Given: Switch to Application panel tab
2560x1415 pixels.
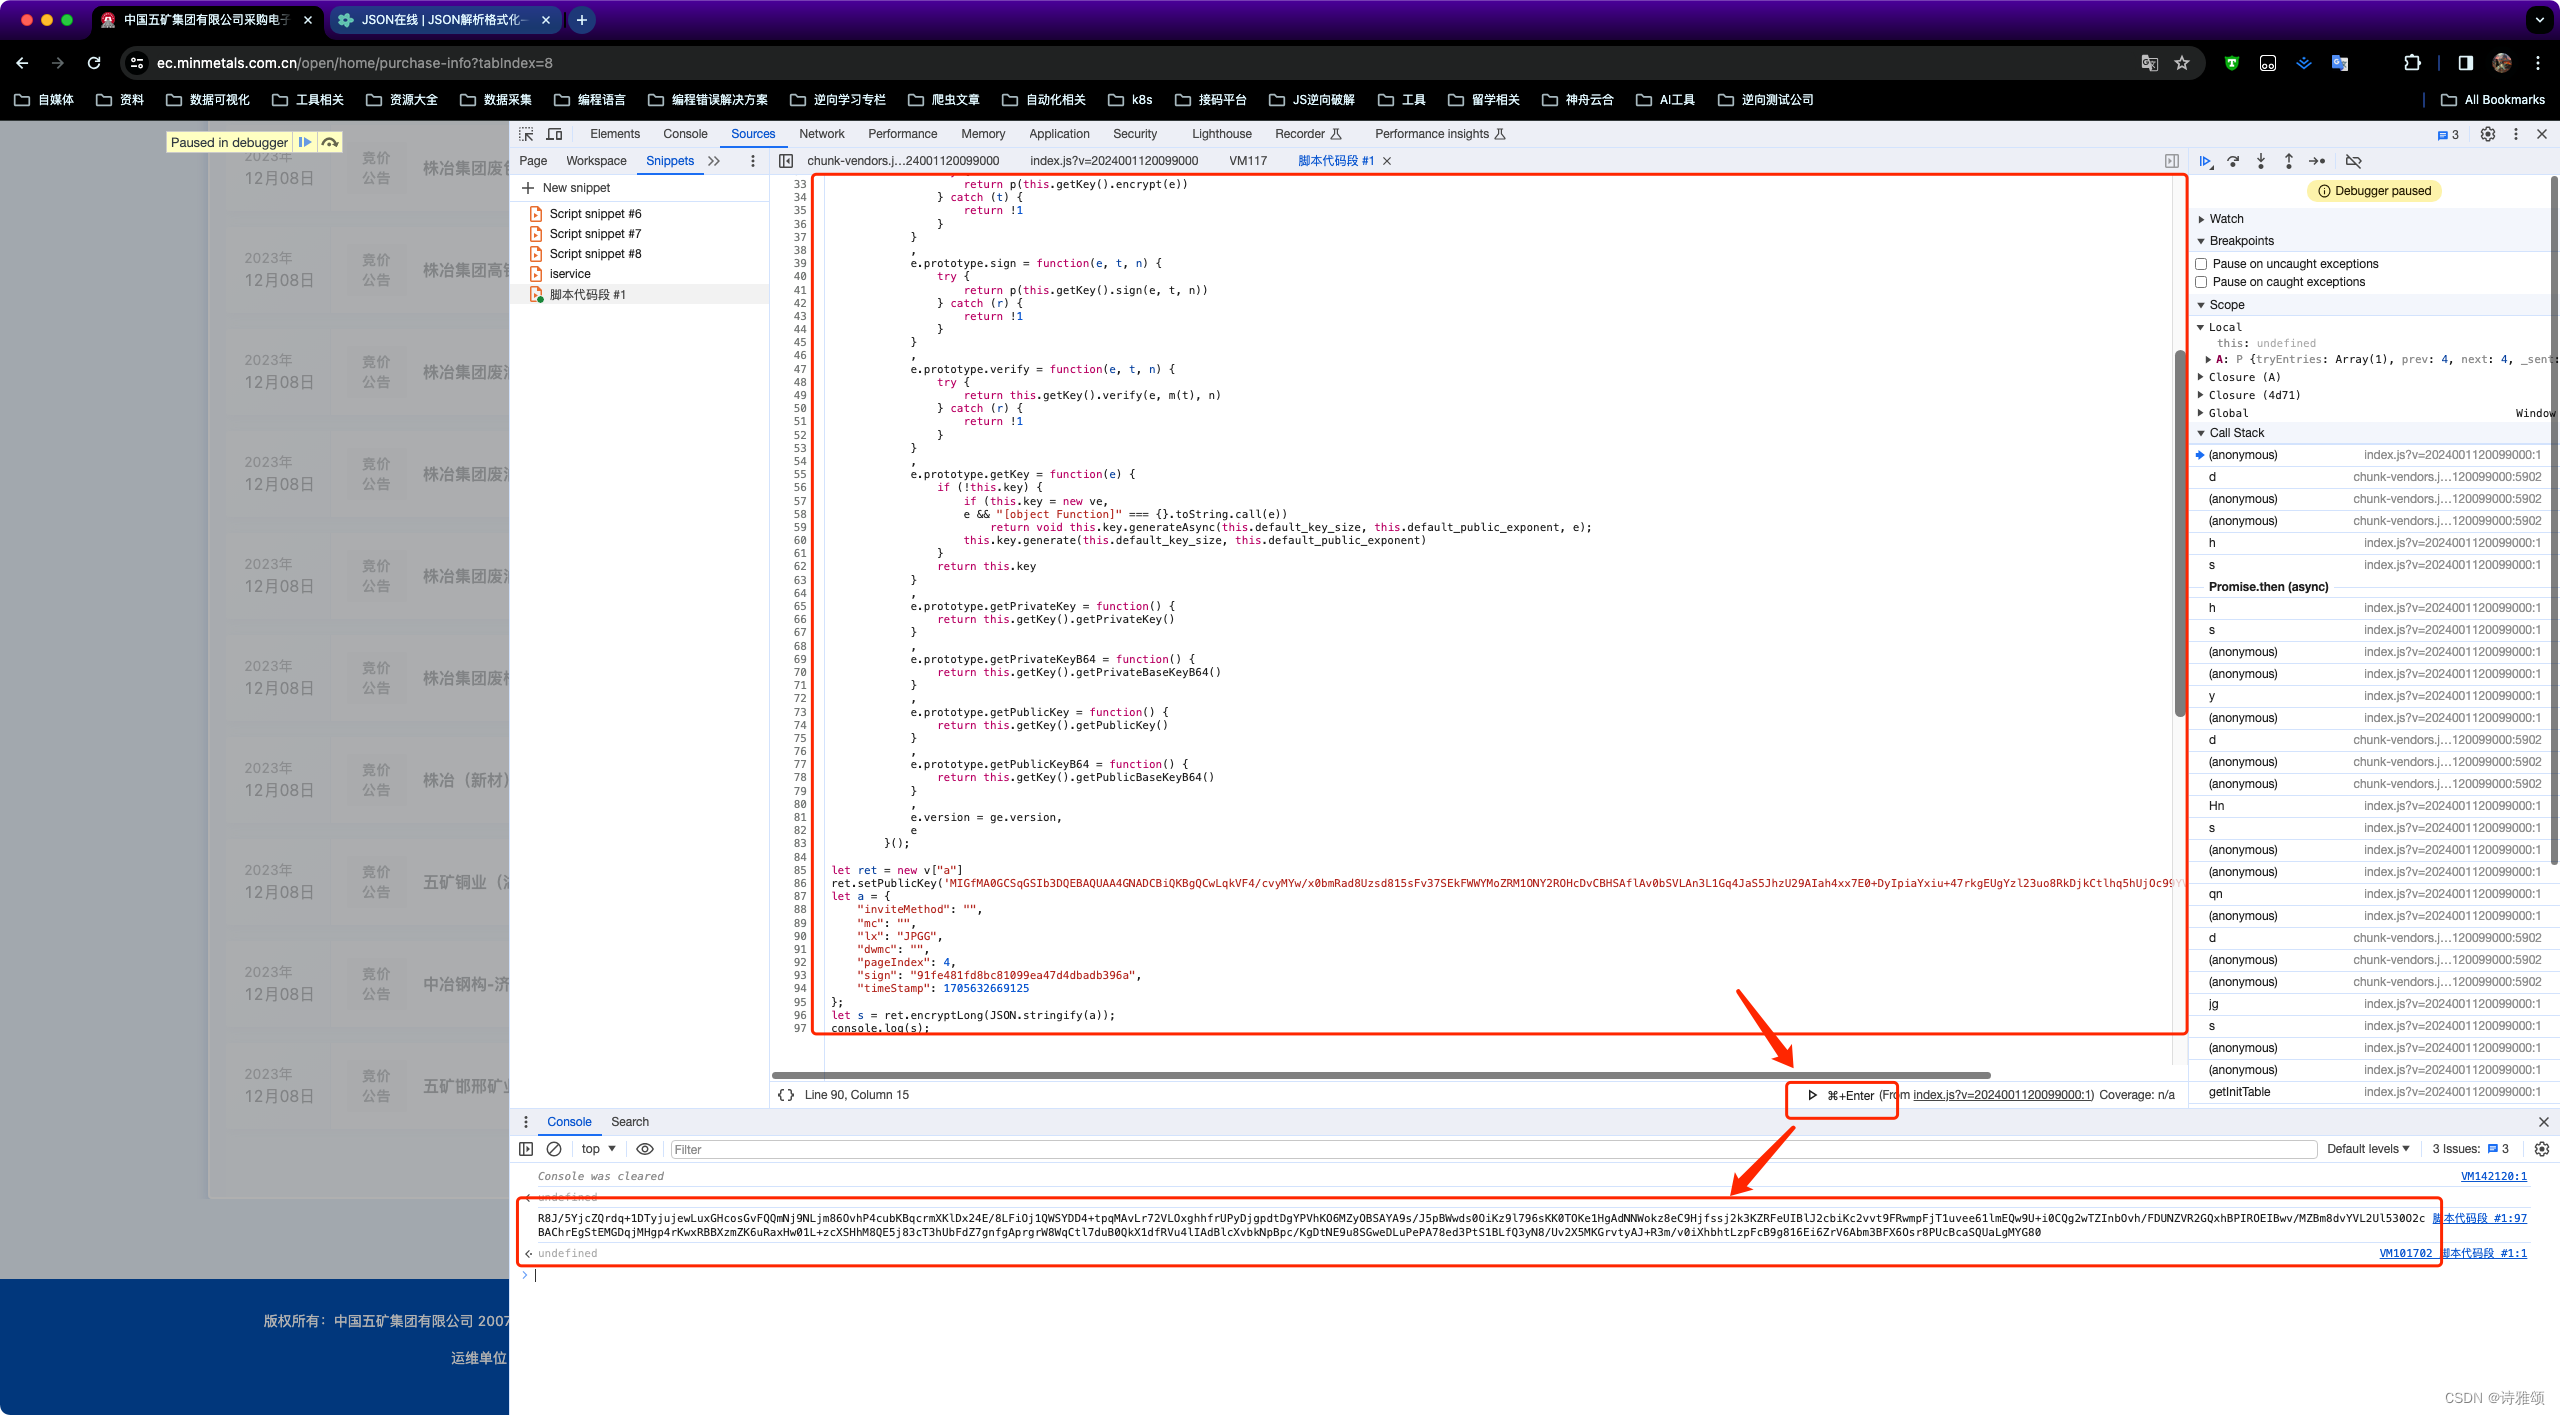Looking at the screenshot, I should click(1058, 134).
